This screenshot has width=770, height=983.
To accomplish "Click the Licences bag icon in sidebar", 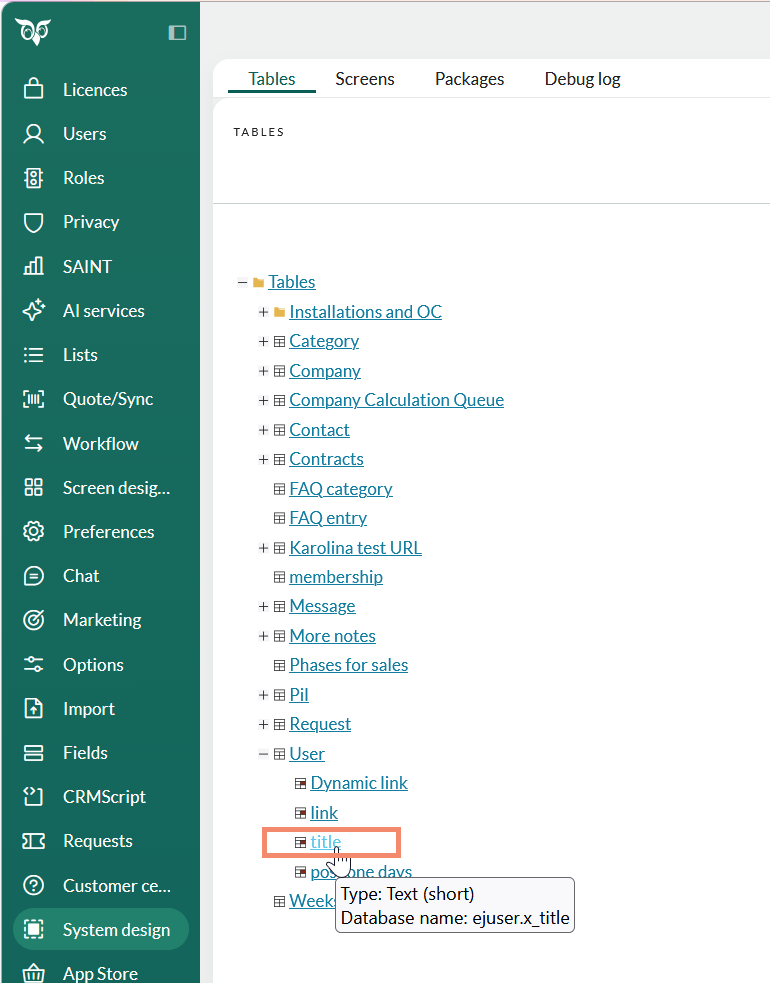I will pos(34,89).
